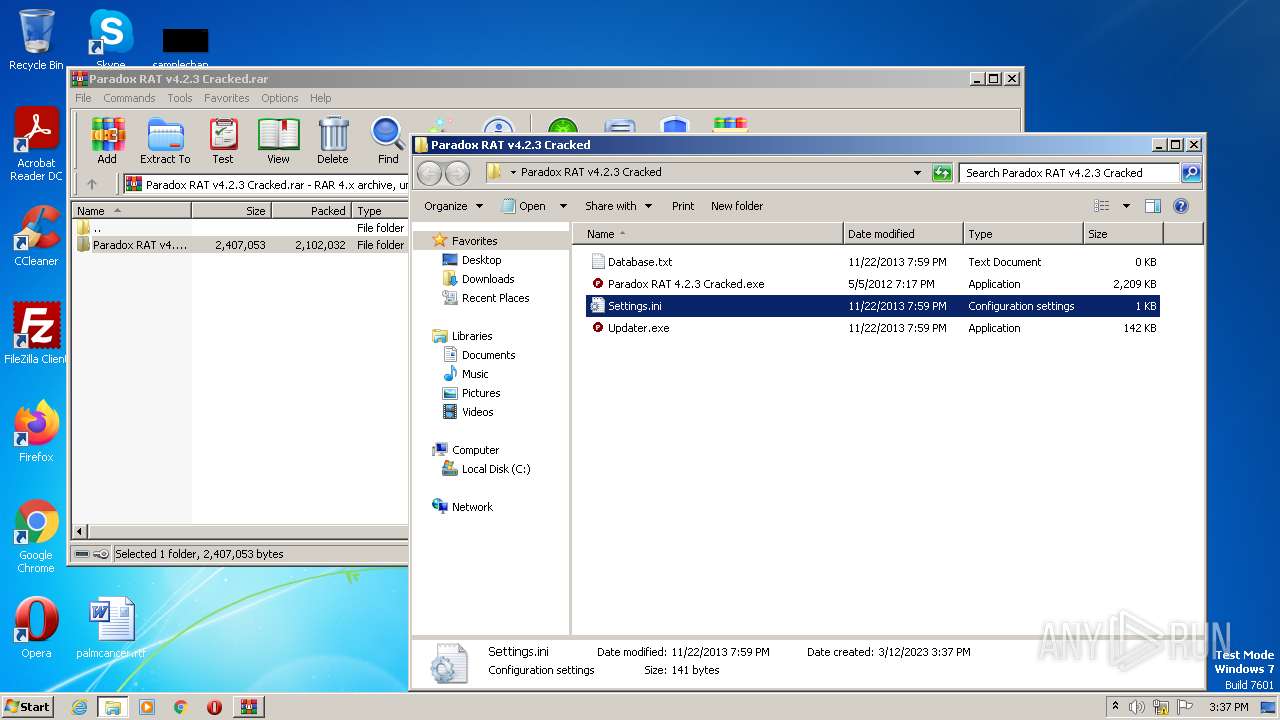This screenshot has height=720, width=1280.
Task: Open Explorer help question mark icon
Action: coord(1180,206)
